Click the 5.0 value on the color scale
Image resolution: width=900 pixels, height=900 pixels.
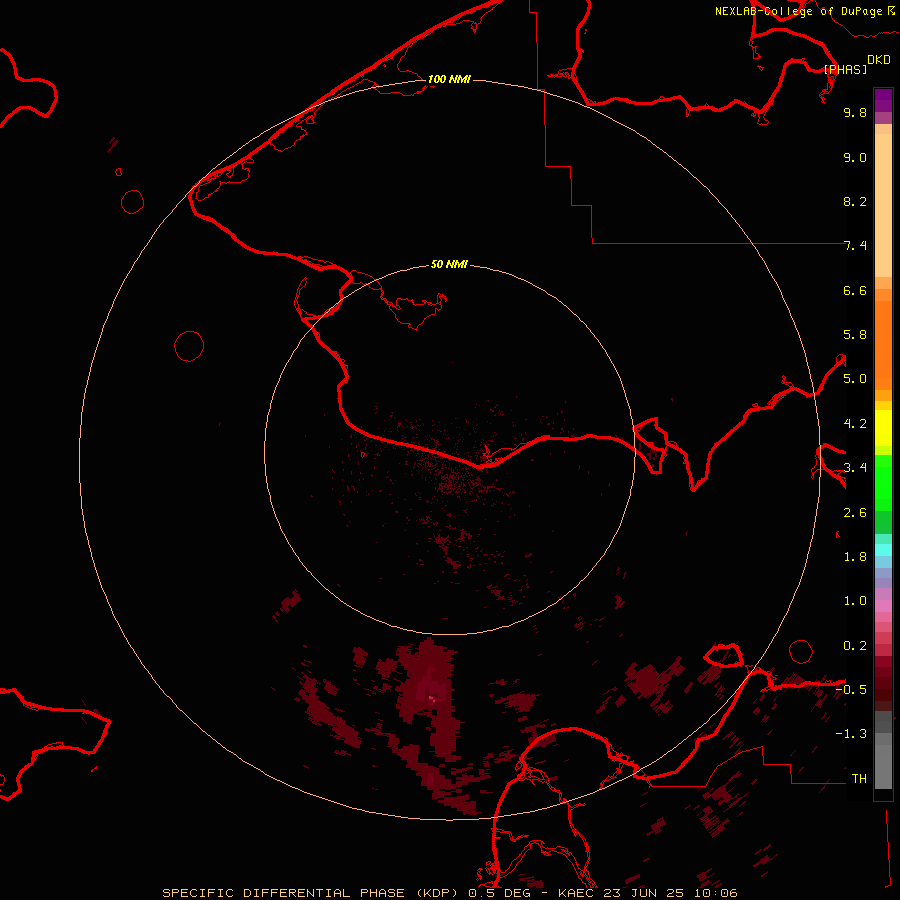pos(855,379)
